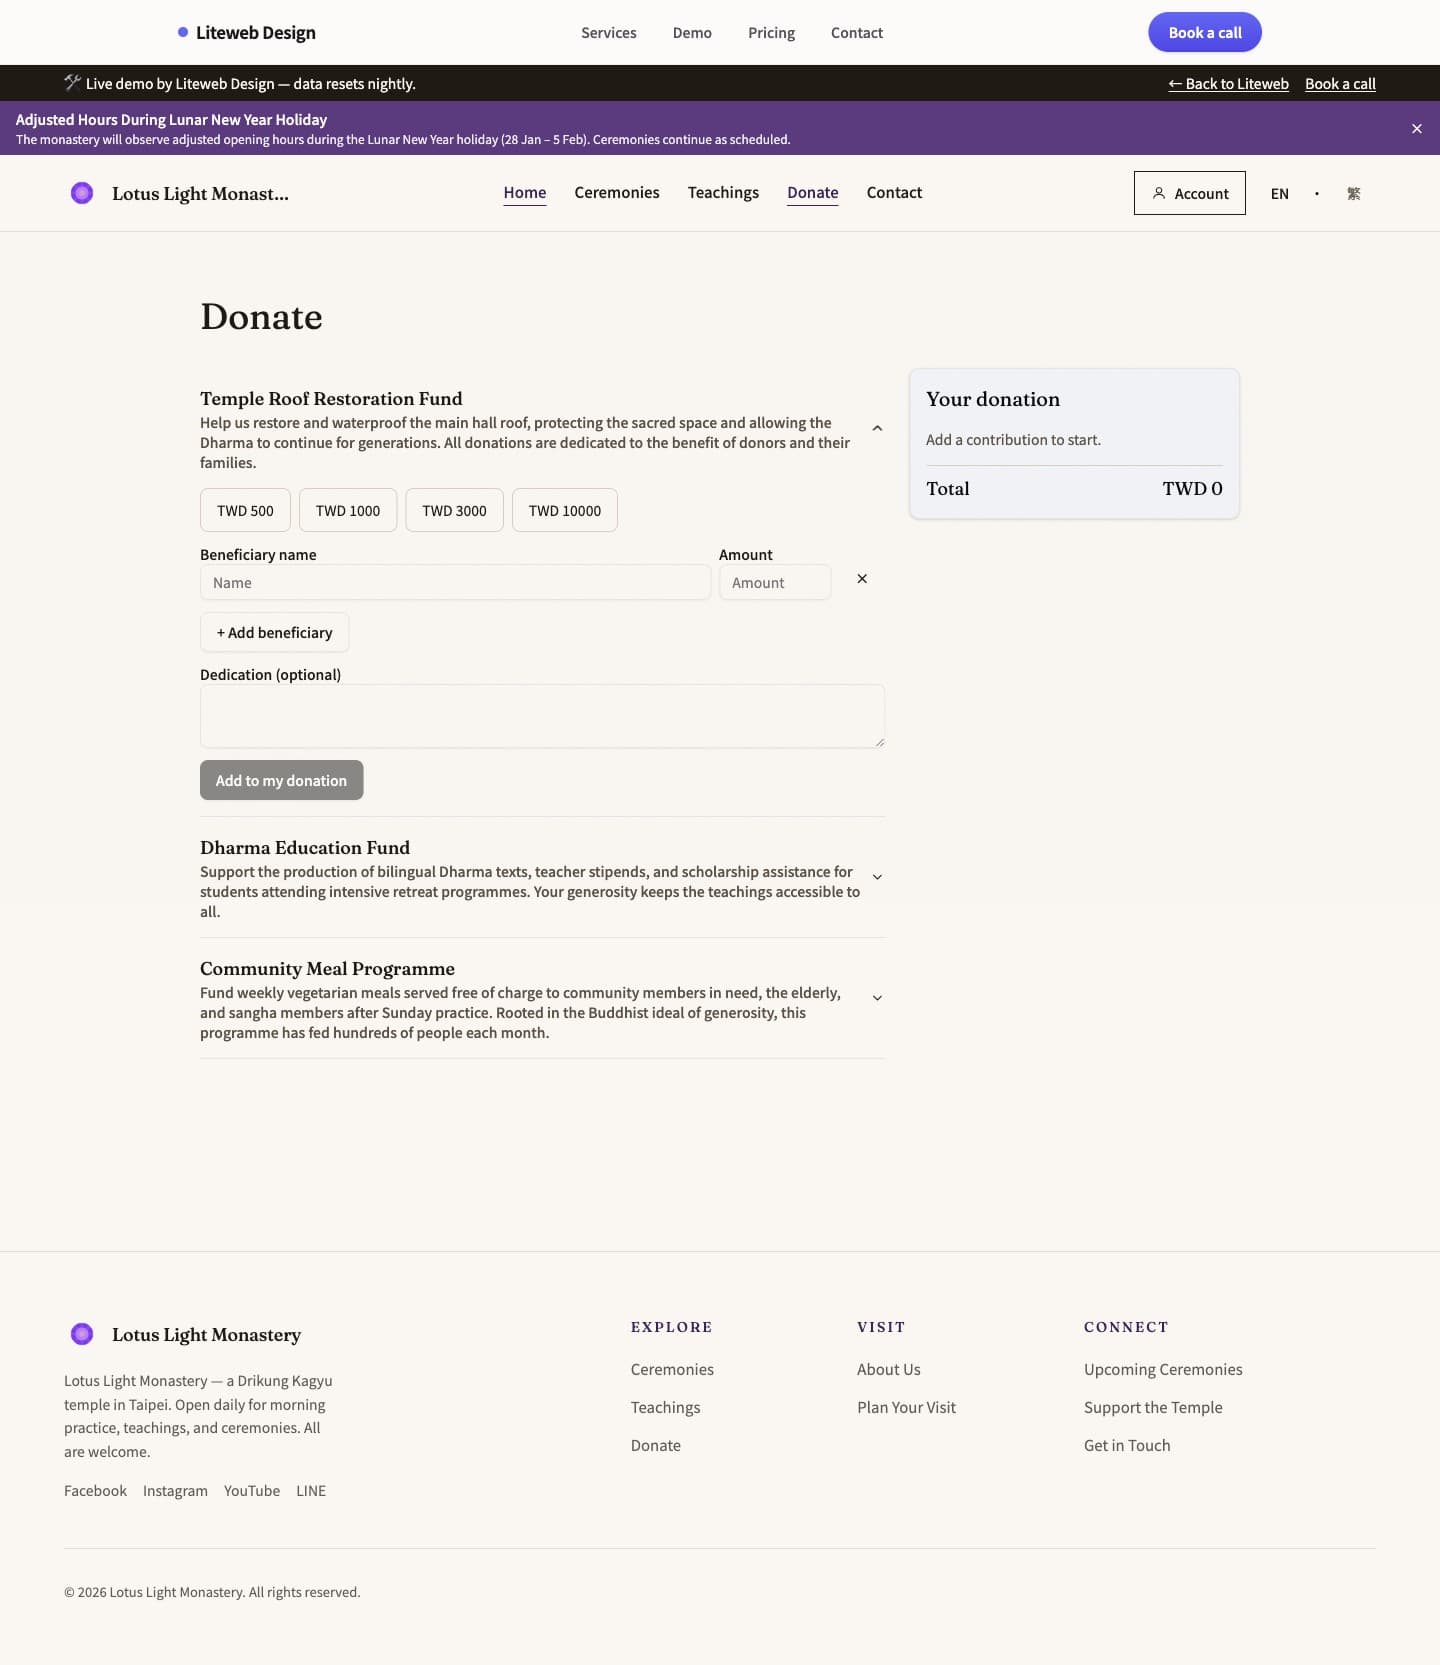
Task: Dismiss the Lunar New Year announcement banner
Action: pyautogui.click(x=1416, y=128)
